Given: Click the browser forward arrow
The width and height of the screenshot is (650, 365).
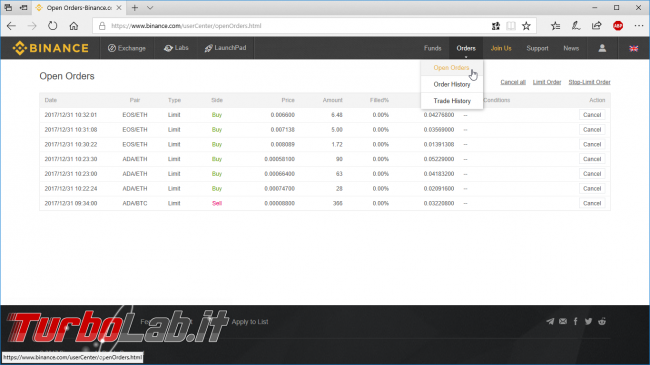Looking at the screenshot, I should [x=32, y=26].
